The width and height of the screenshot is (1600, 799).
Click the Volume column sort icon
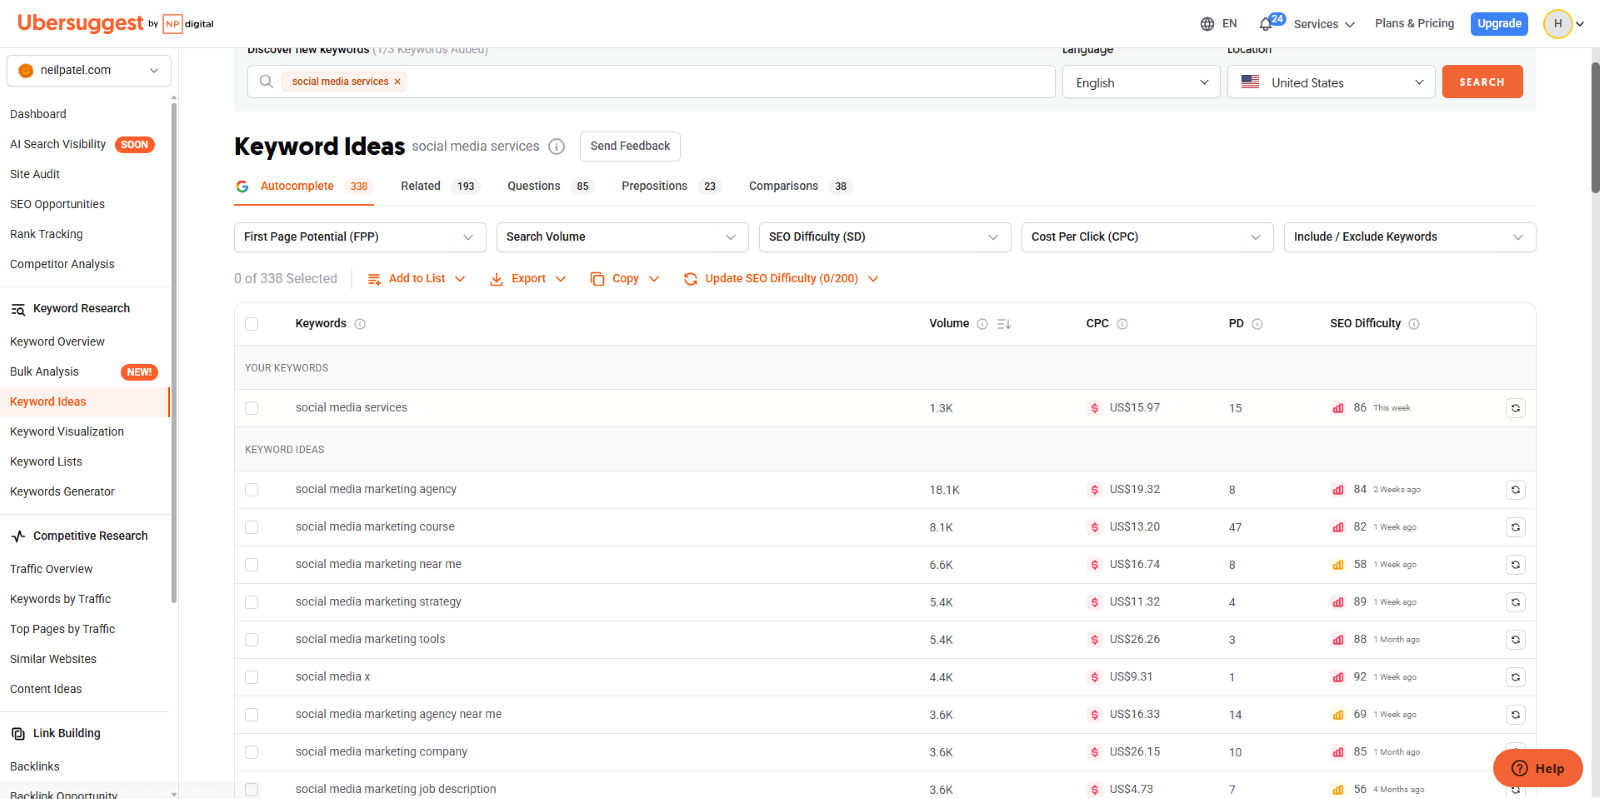[x=1004, y=324]
